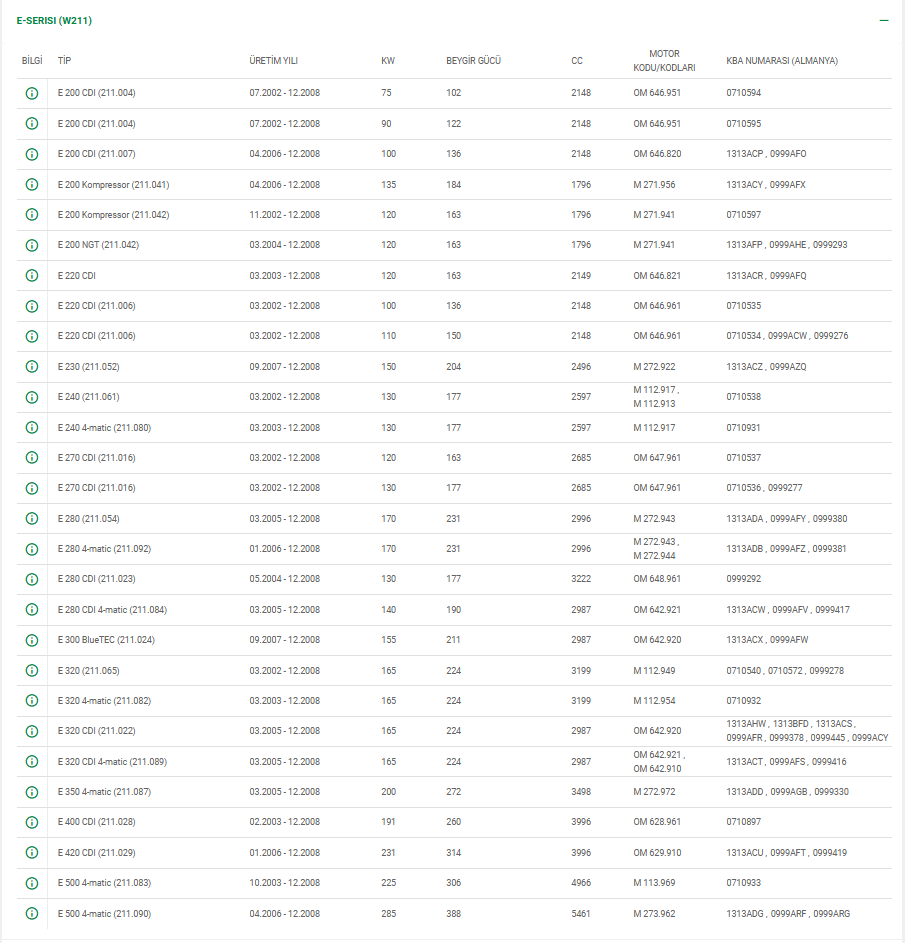The width and height of the screenshot is (905, 943).
Task: Click the KBA NUMARASI (ALMANYA) column header
Action: 782,61
